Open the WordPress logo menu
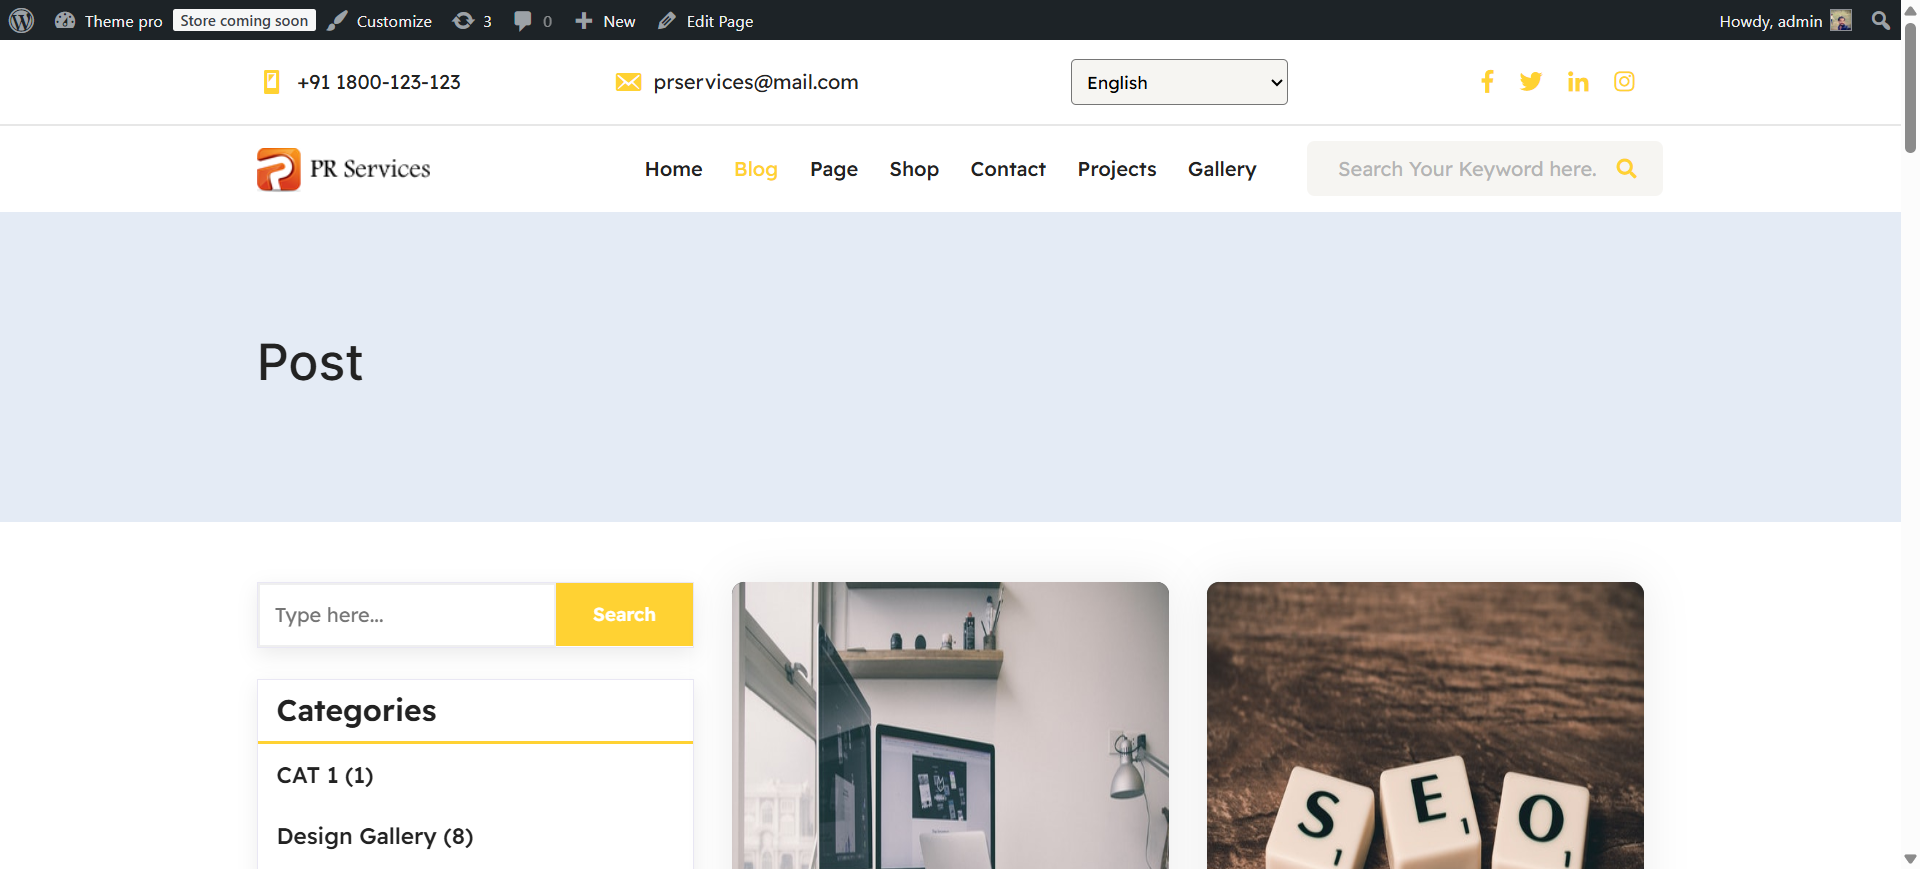The width and height of the screenshot is (1920, 869). coord(21,20)
